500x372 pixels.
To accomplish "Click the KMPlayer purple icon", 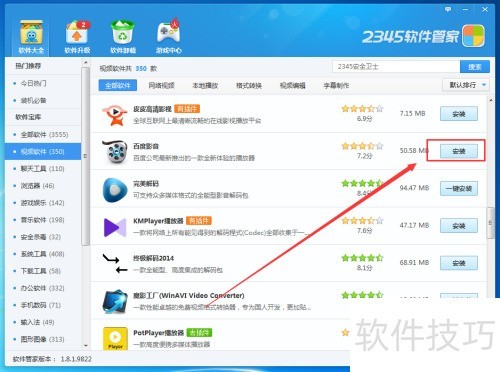I will (x=115, y=227).
